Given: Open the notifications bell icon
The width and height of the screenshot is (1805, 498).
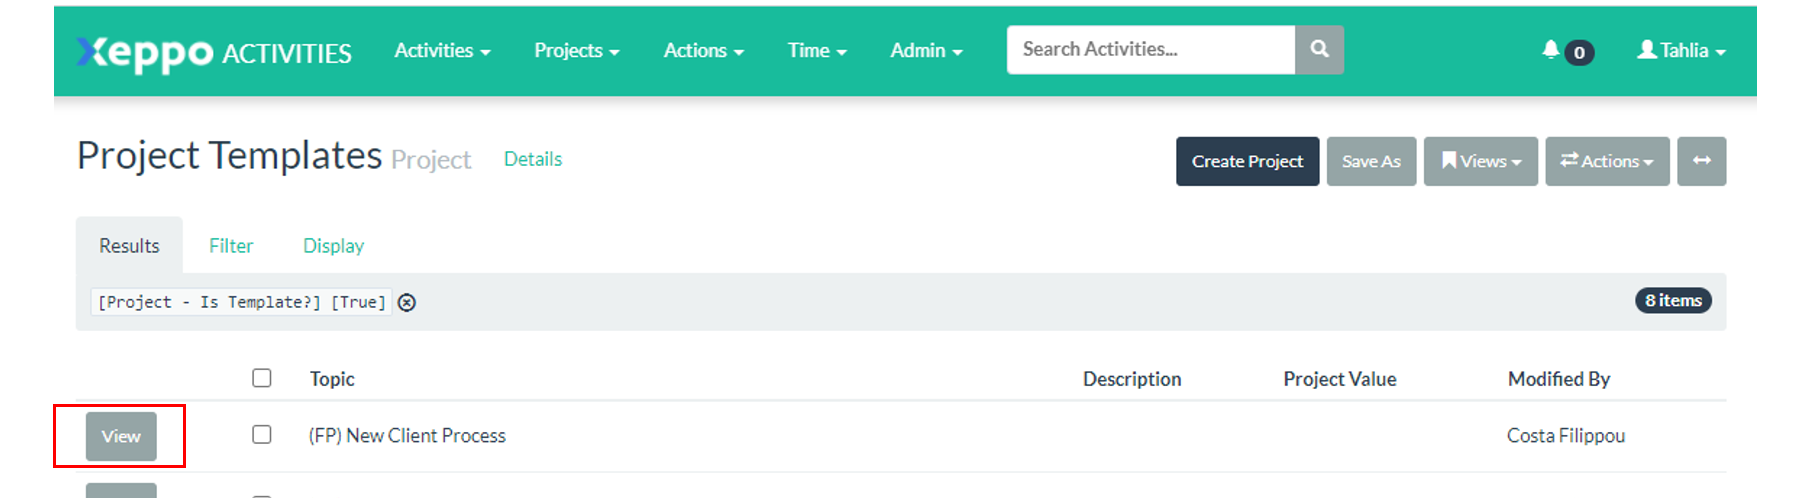Looking at the screenshot, I should pos(1550,50).
